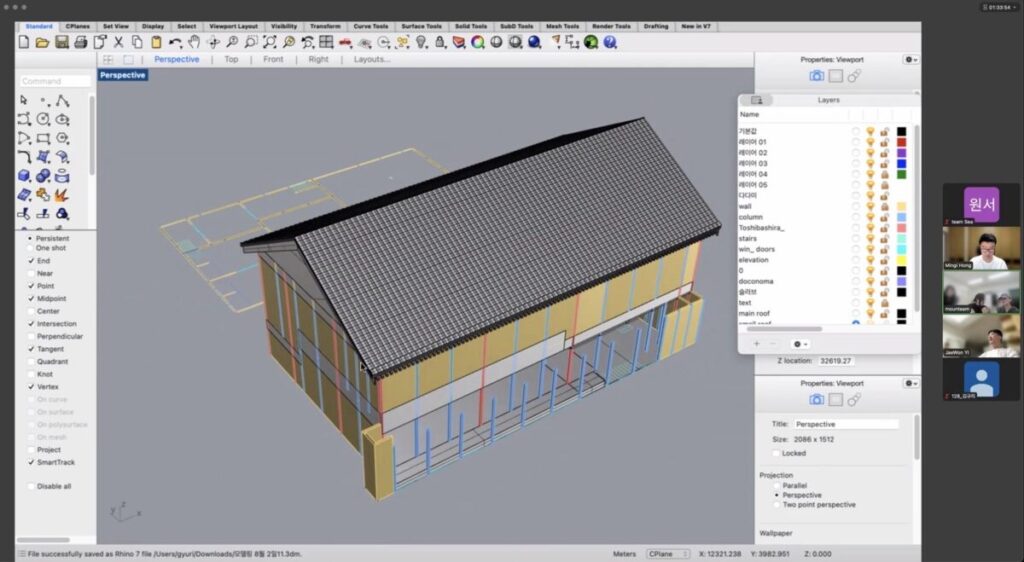Screen dimensions: 1024x562
Task: Switch to the Right viewport tab
Action: (319, 59)
